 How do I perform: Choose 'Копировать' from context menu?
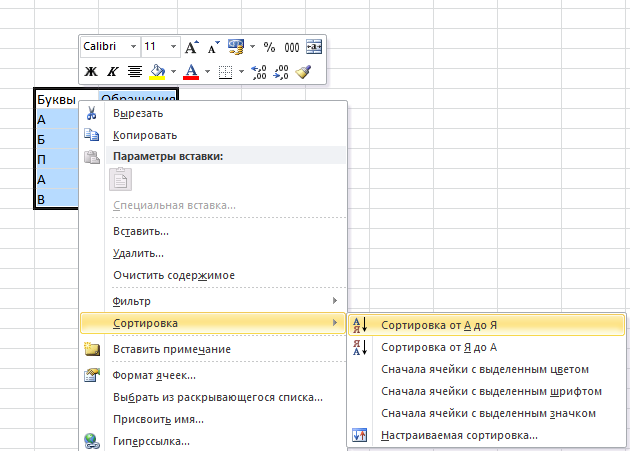click(145, 135)
